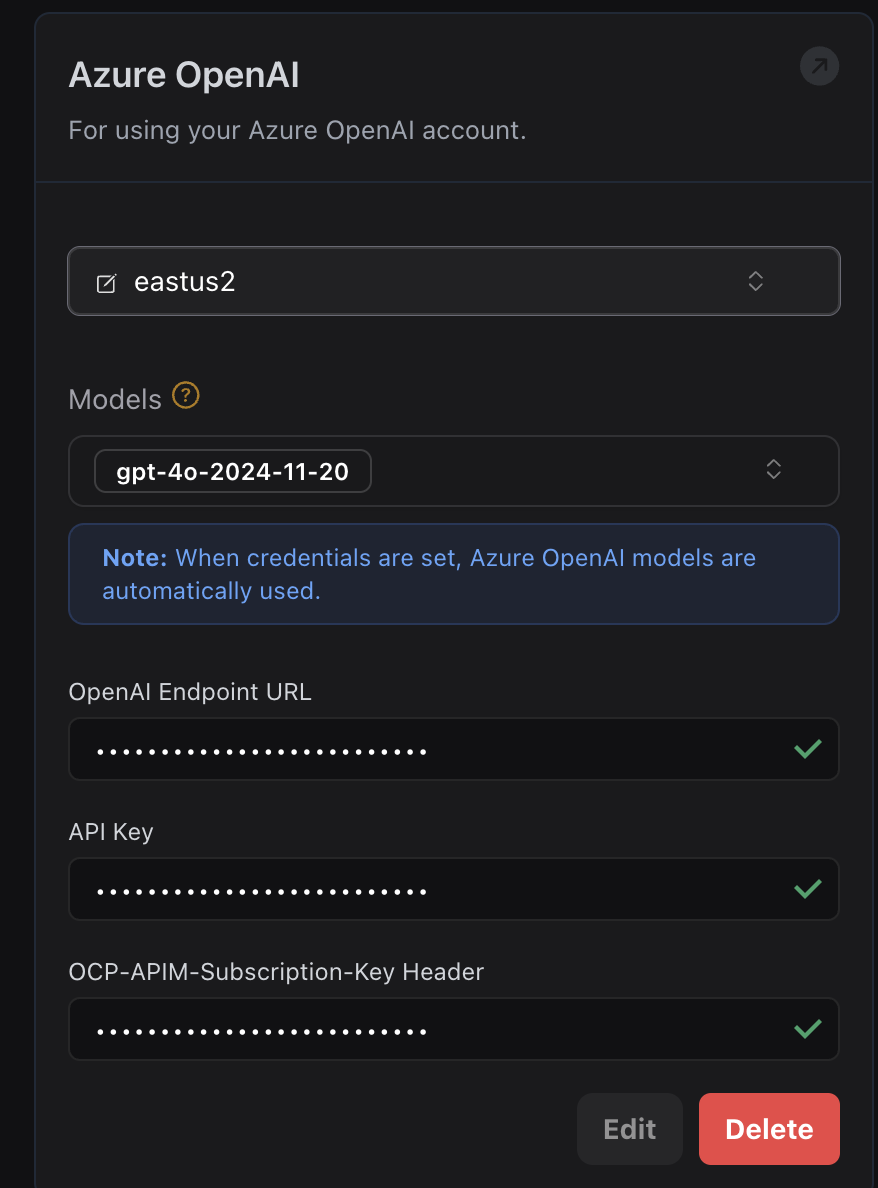
Task: Click the chevron on the Models selector
Action: pos(772,470)
